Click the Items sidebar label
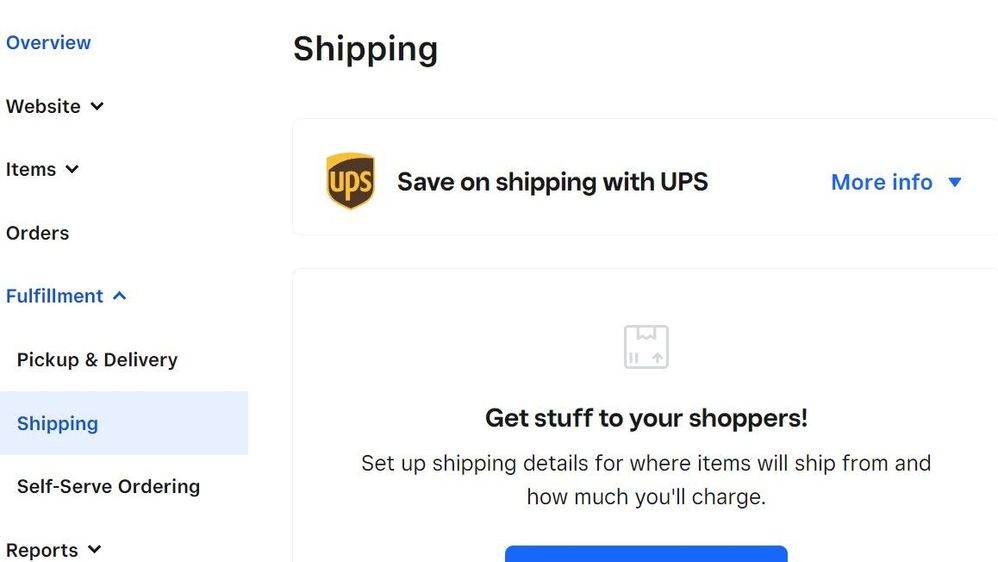The height and width of the screenshot is (562, 998). coord(31,170)
